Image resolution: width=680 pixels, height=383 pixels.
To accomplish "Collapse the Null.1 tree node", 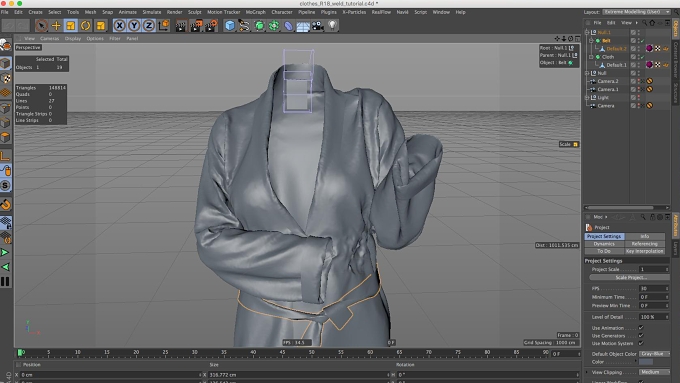I will click(x=587, y=32).
